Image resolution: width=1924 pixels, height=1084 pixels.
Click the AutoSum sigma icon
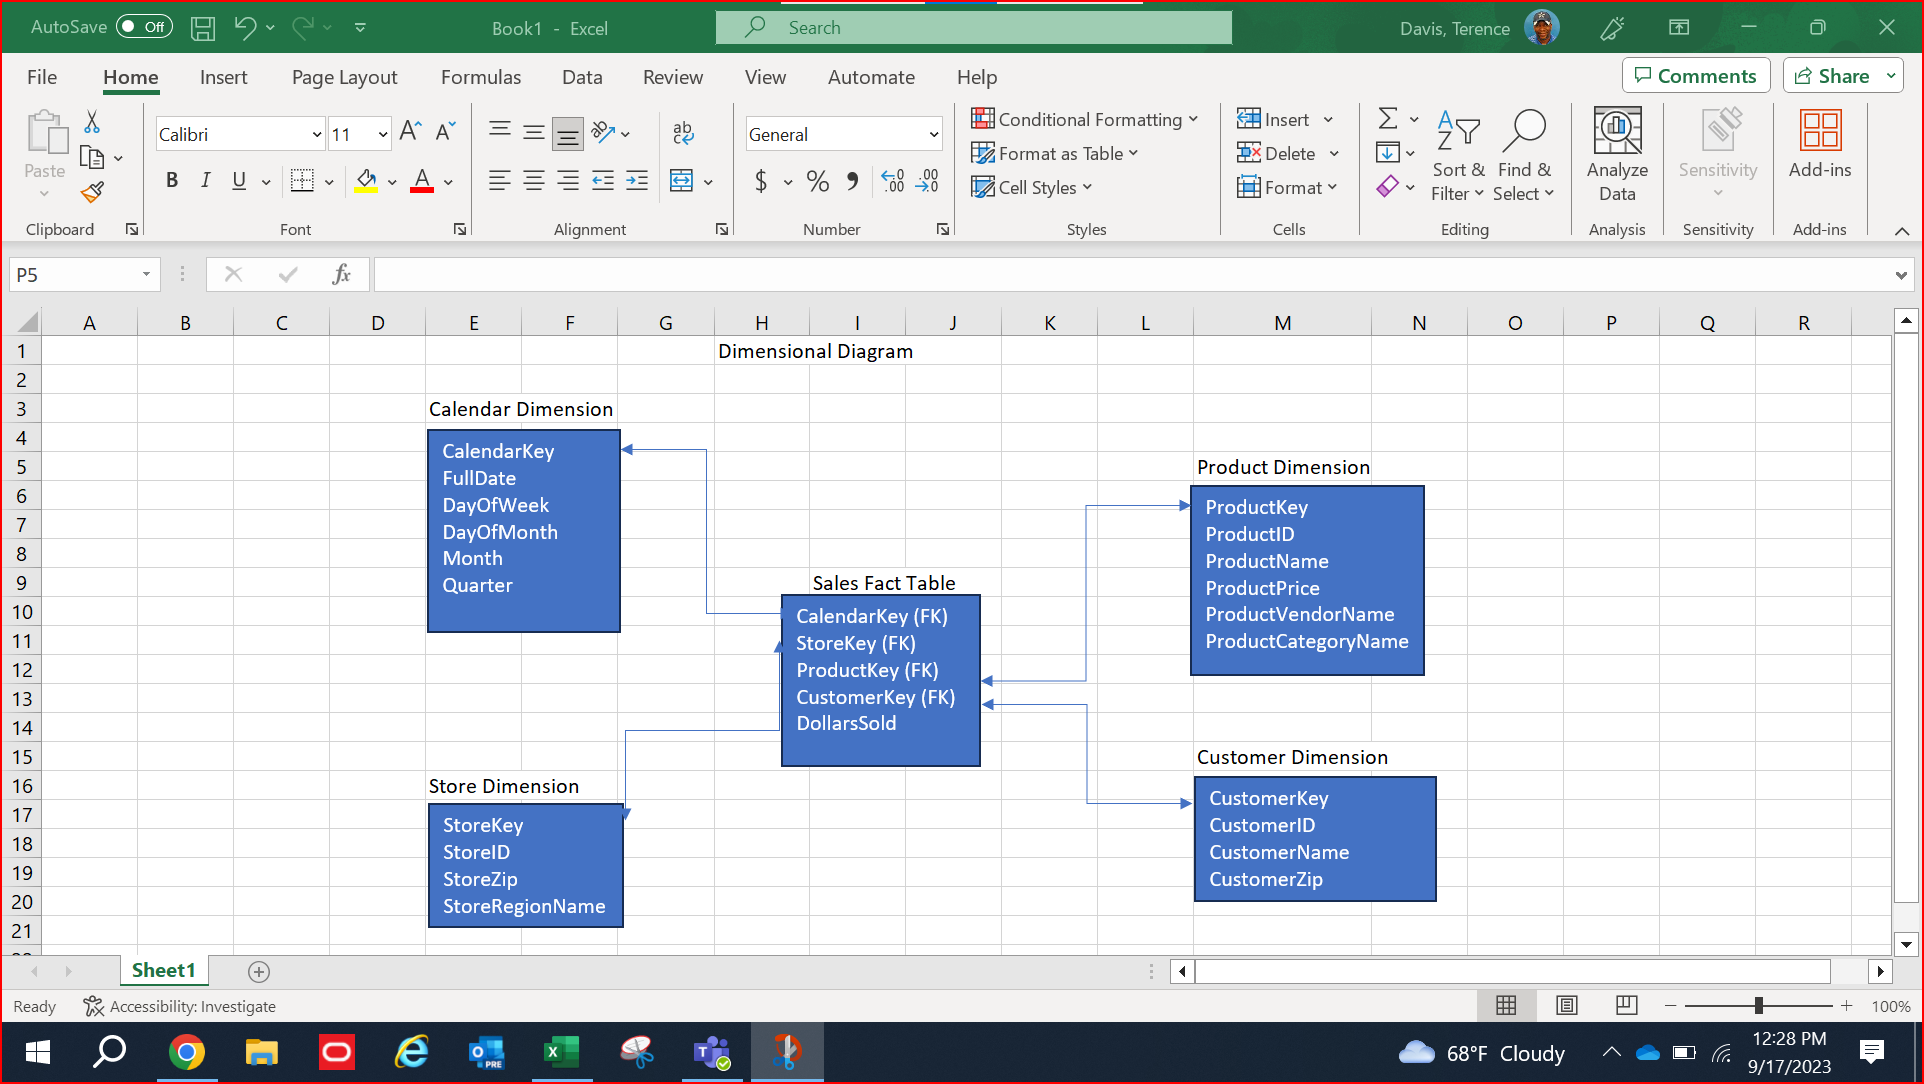tap(1388, 119)
